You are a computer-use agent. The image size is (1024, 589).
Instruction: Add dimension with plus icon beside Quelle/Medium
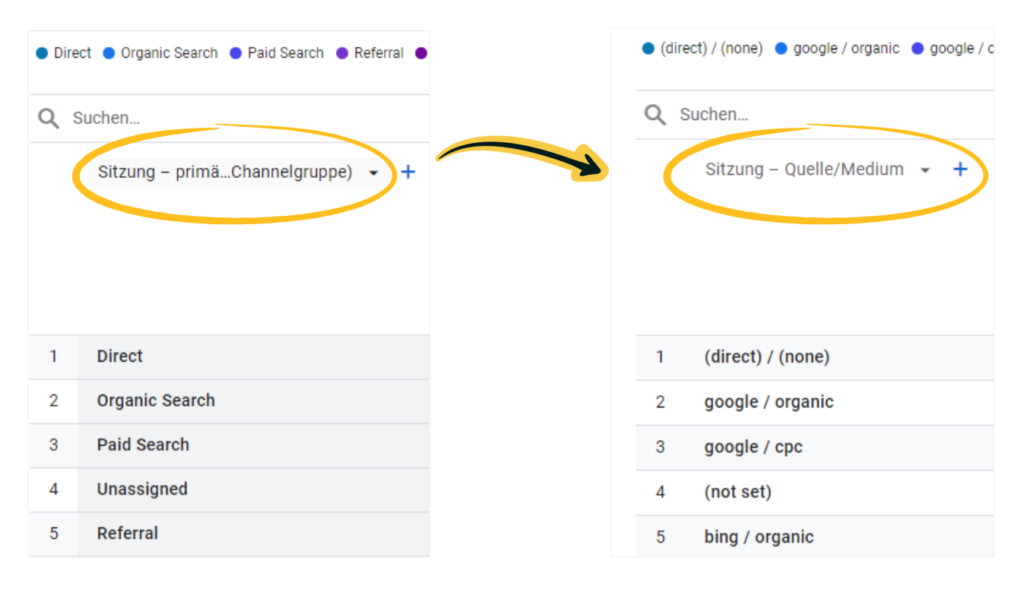coord(960,169)
